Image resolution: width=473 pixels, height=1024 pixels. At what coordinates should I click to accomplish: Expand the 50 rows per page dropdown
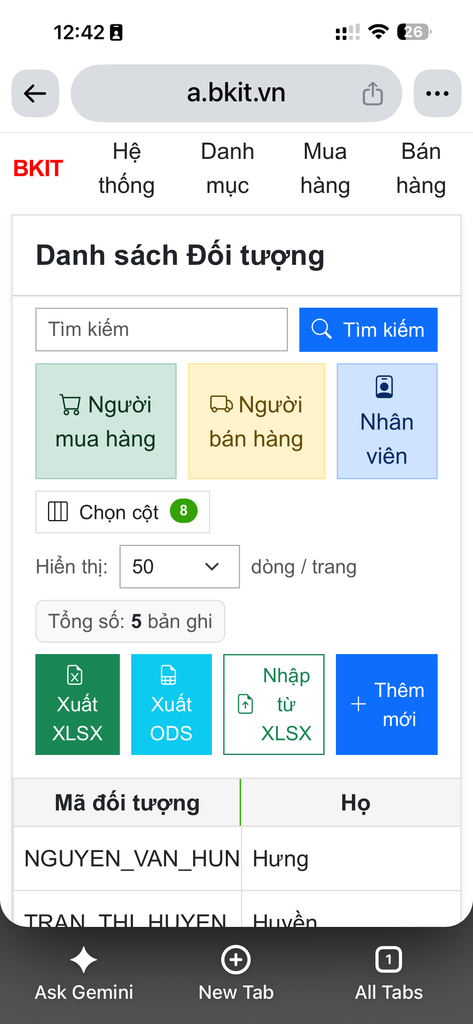pos(180,566)
